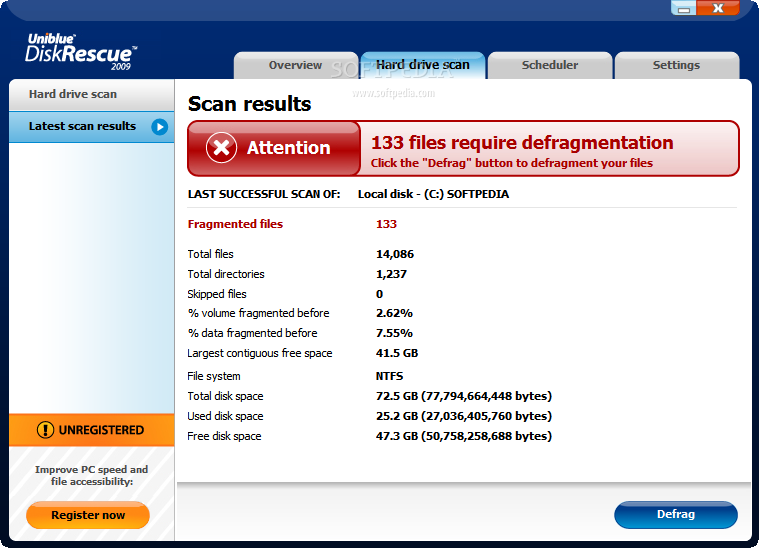Click the 7.55% value
759x548 pixels.
pyautogui.click(x=394, y=333)
